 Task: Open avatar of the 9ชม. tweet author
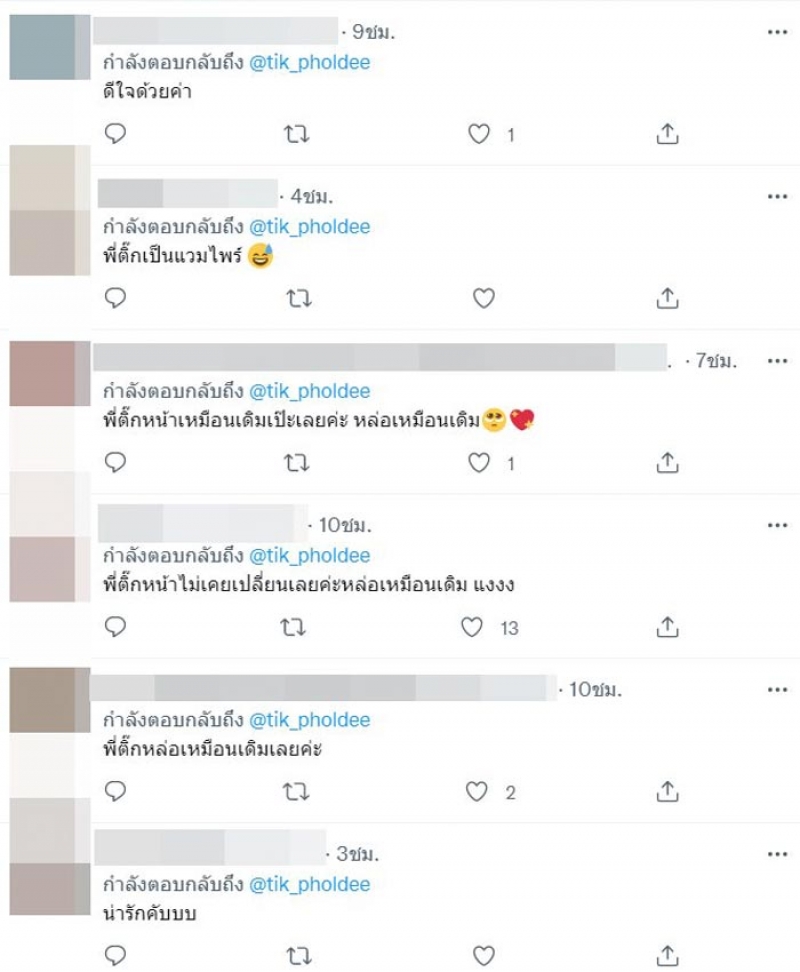(x=50, y=47)
